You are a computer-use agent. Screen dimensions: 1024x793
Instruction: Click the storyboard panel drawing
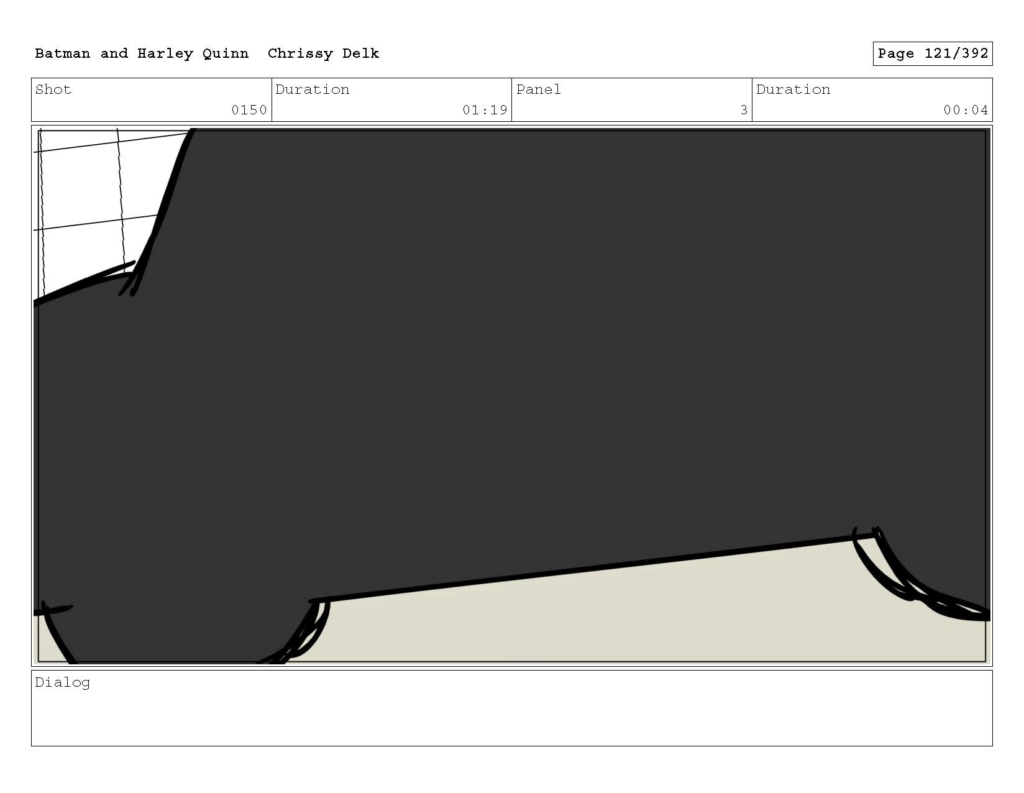click(x=512, y=396)
